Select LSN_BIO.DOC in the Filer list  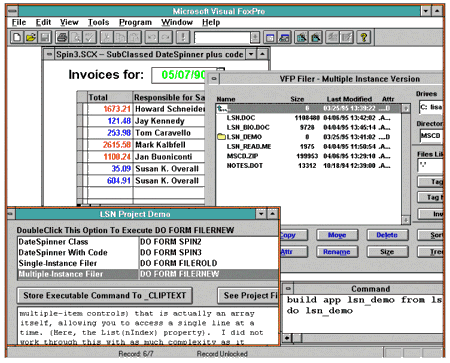308,127
